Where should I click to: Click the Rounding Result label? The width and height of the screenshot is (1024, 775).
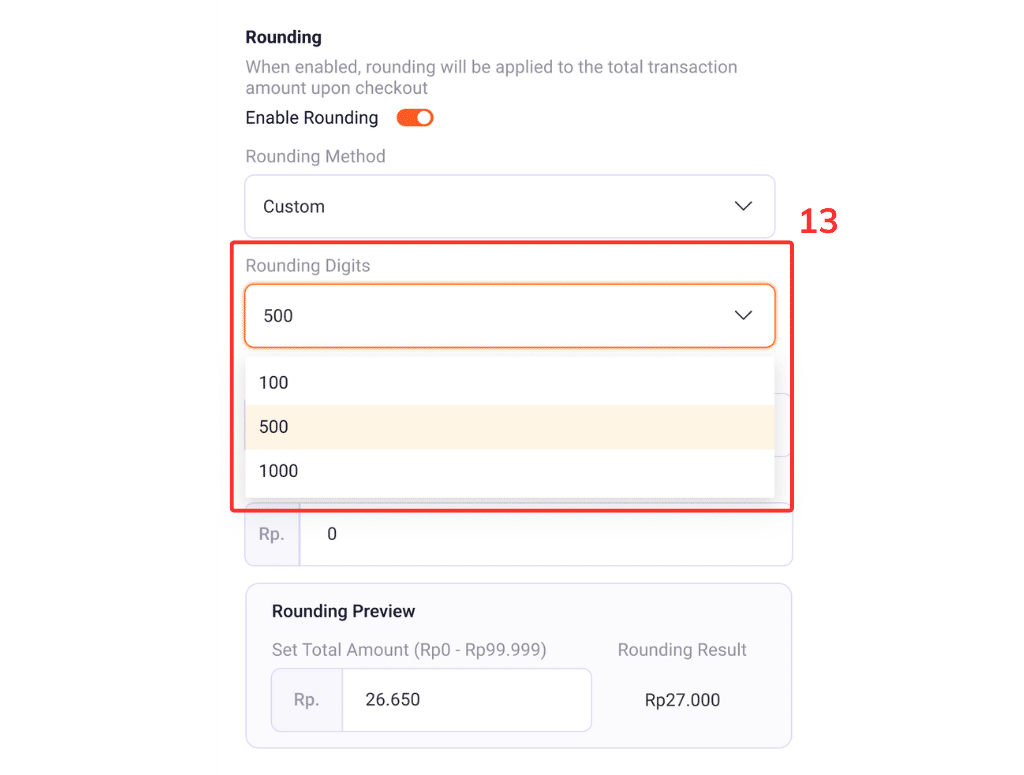[682, 650]
